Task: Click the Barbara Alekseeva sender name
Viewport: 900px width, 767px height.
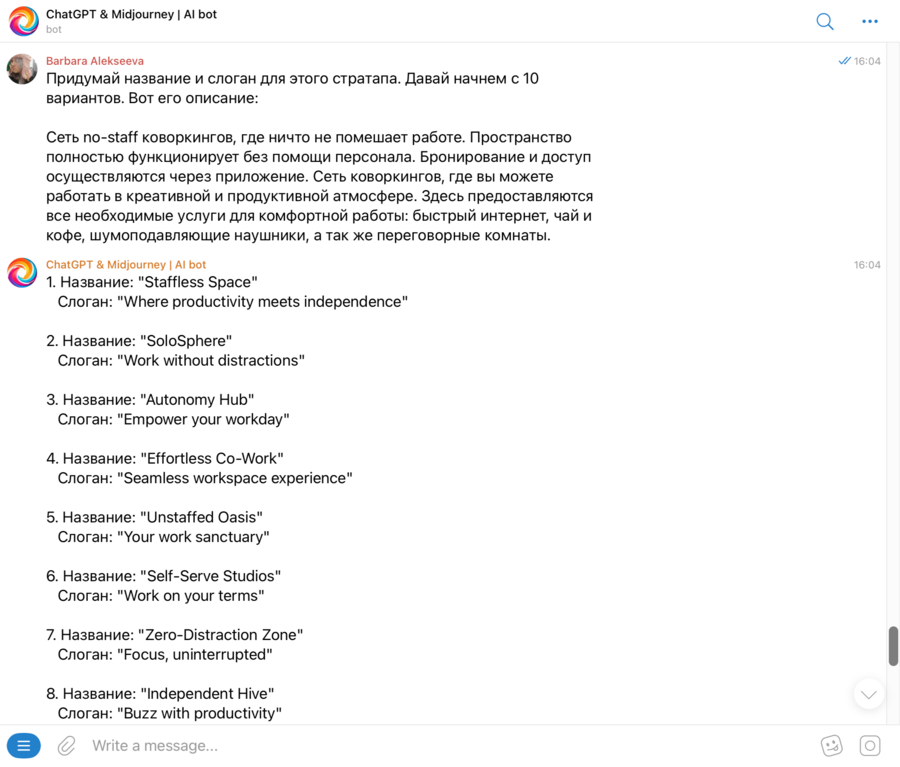Action: click(x=95, y=61)
